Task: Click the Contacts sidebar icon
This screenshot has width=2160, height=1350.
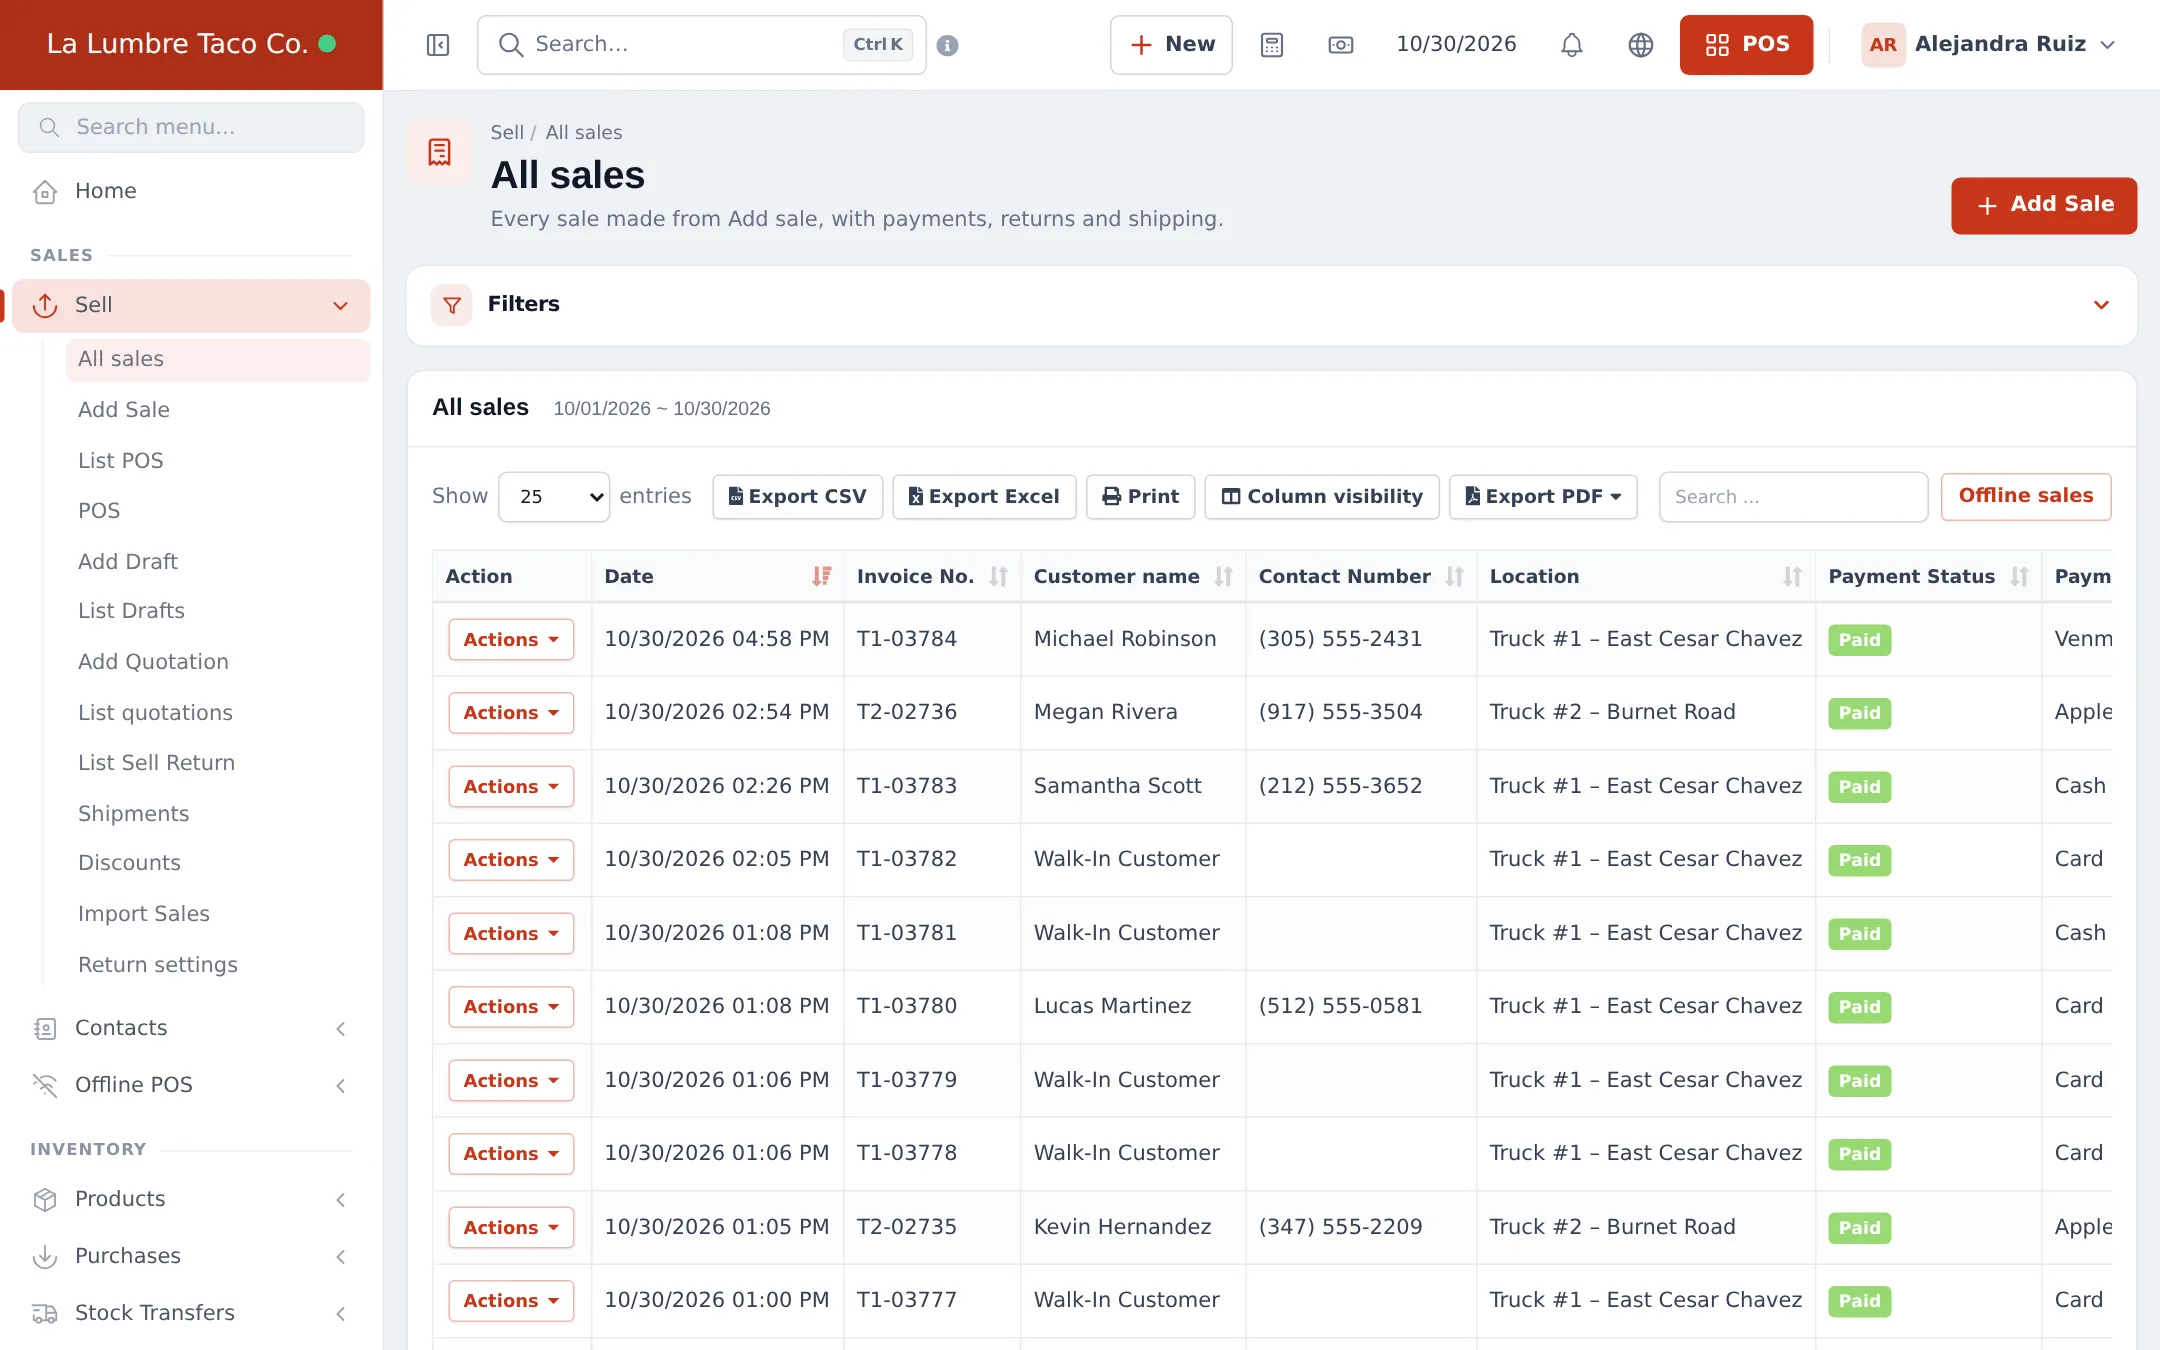Action: point(45,1028)
